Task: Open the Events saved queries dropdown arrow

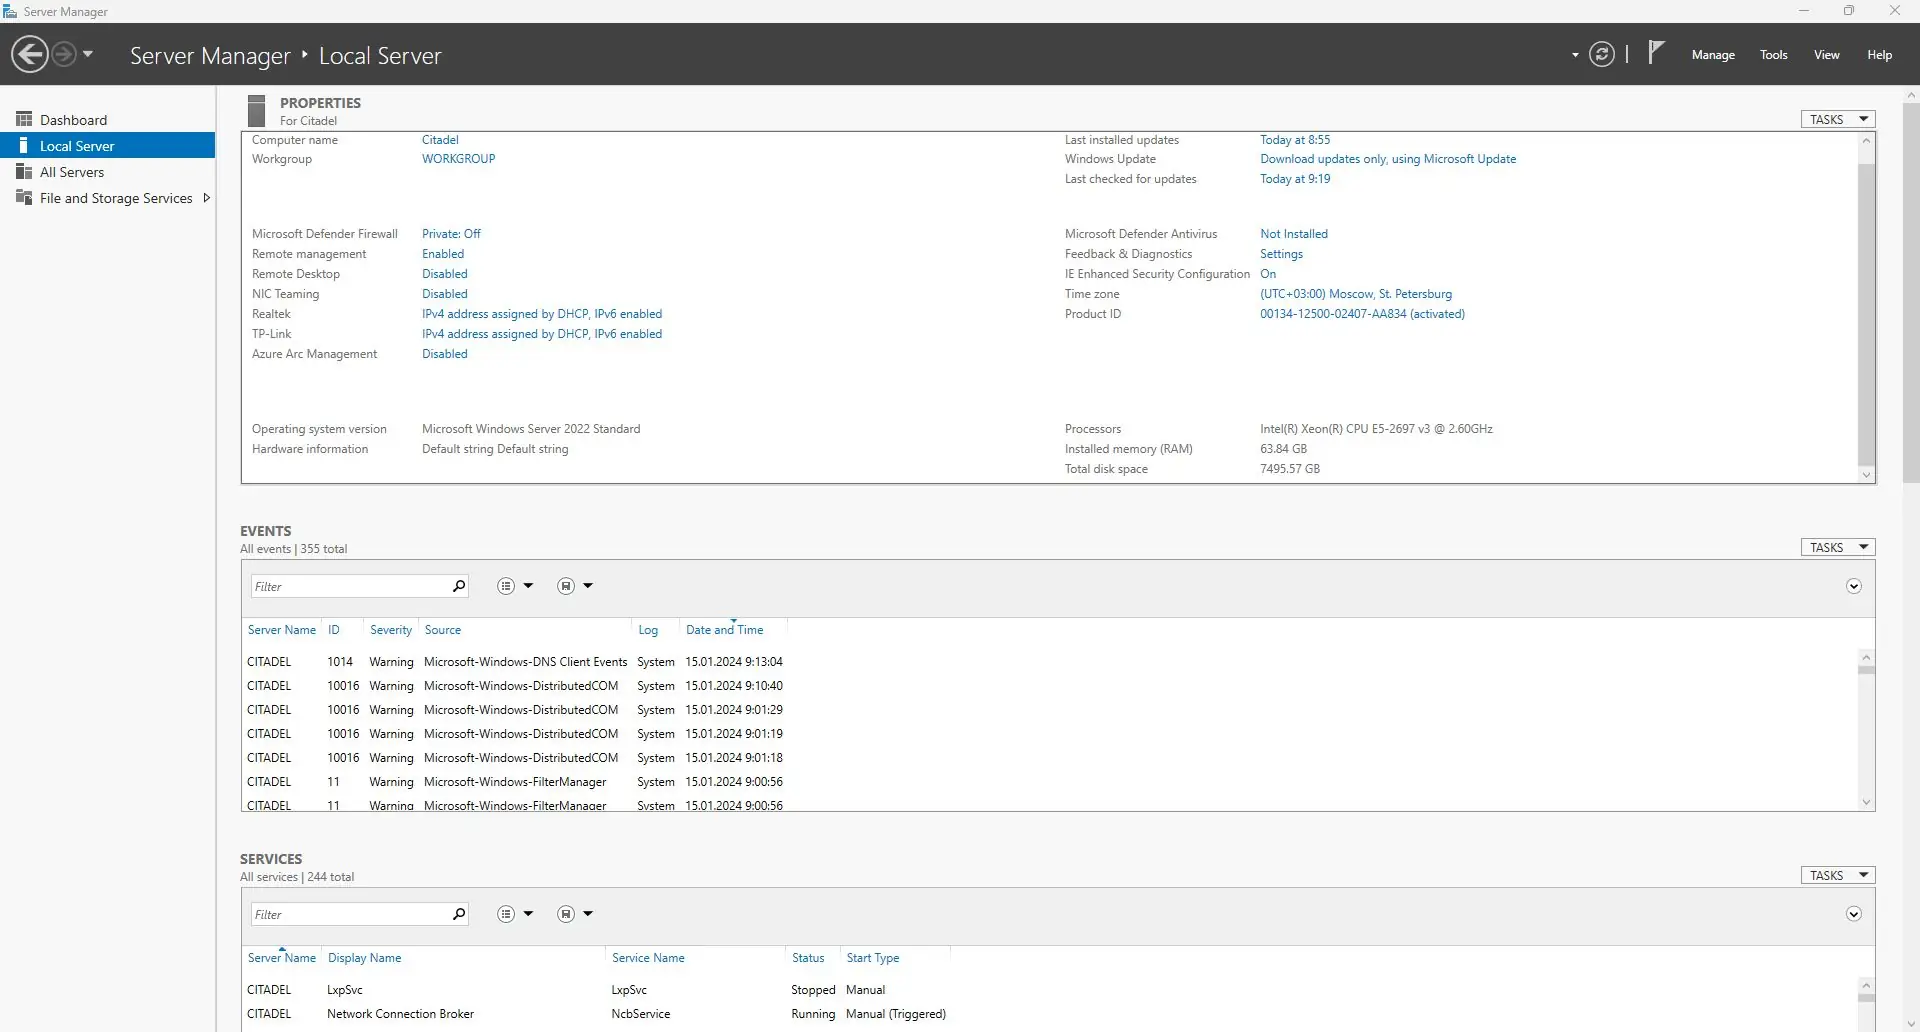Action: tap(588, 586)
